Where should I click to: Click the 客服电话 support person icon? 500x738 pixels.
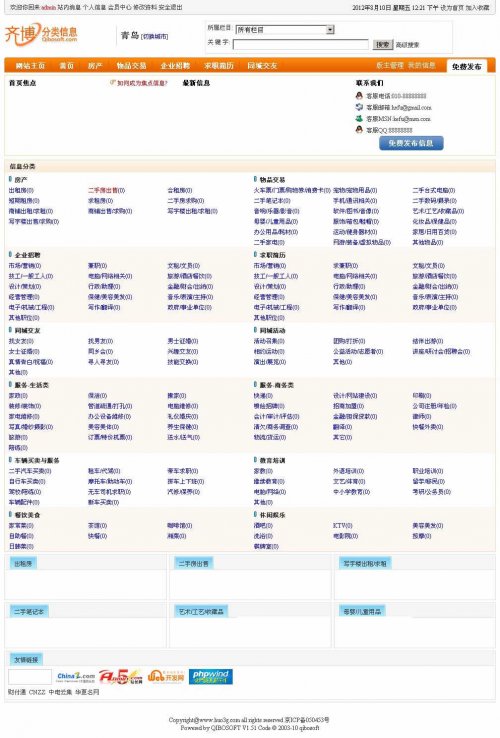click(x=359, y=96)
